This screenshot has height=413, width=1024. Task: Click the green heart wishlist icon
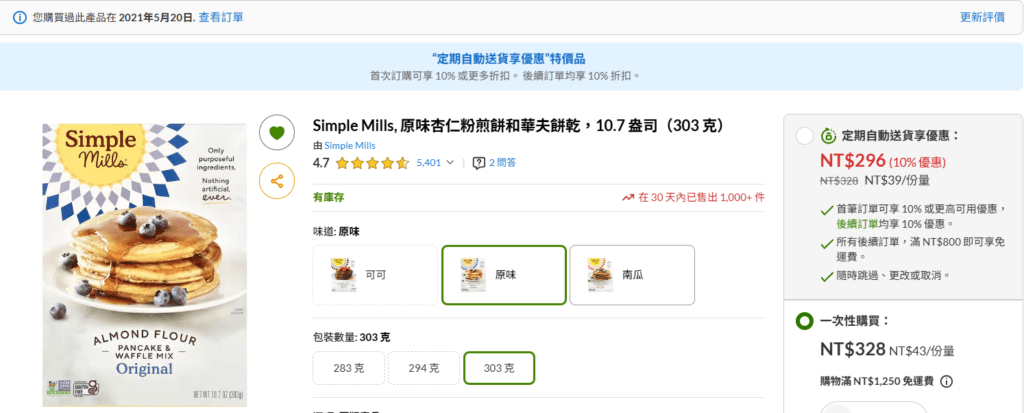point(277,131)
